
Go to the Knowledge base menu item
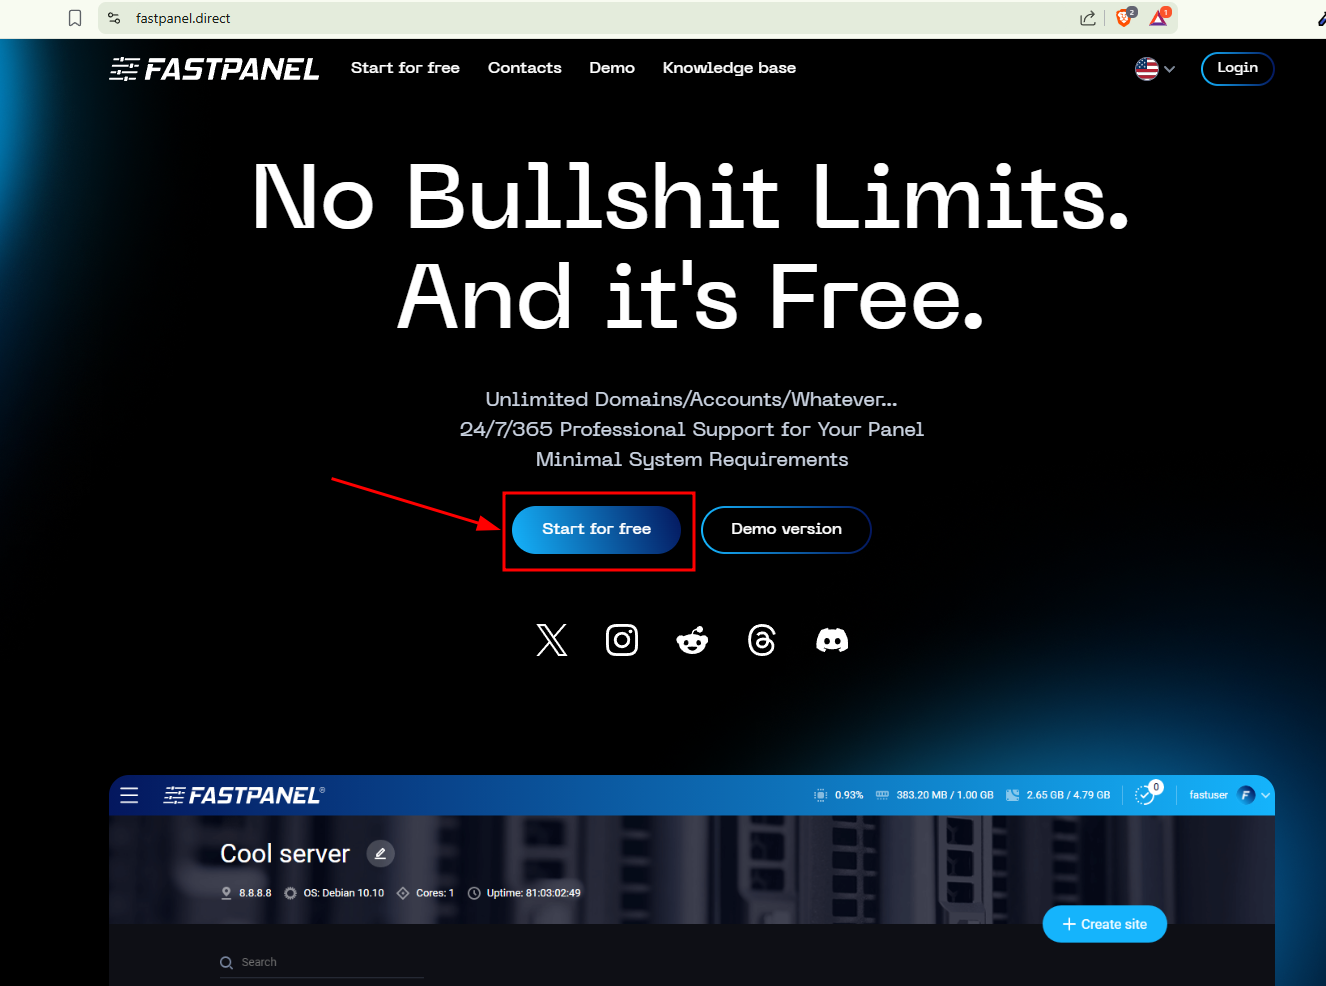(729, 68)
